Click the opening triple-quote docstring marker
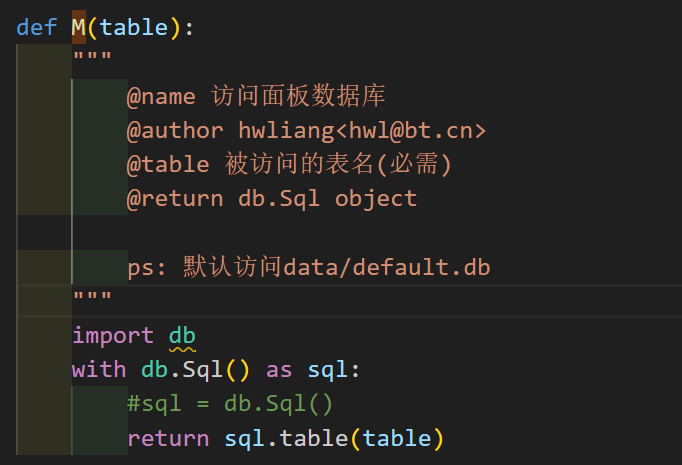 pyautogui.click(x=92, y=57)
